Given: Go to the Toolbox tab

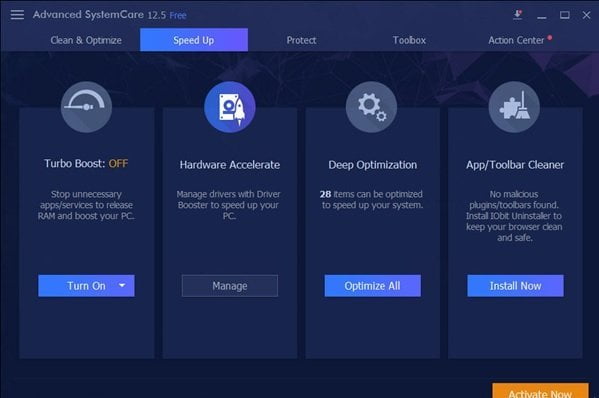Looking at the screenshot, I should pyautogui.click(x=409, y=40).
